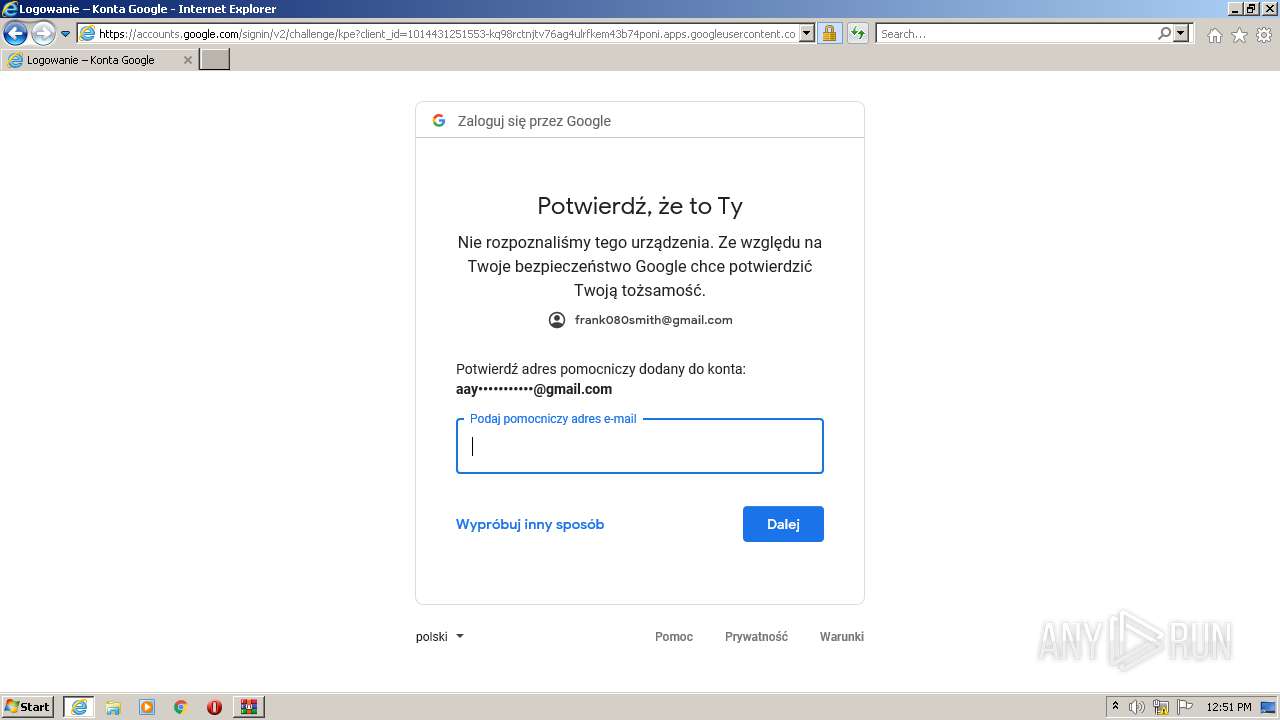
Task: Click the search magnifier icon
Action: (x=1164, y=33)
